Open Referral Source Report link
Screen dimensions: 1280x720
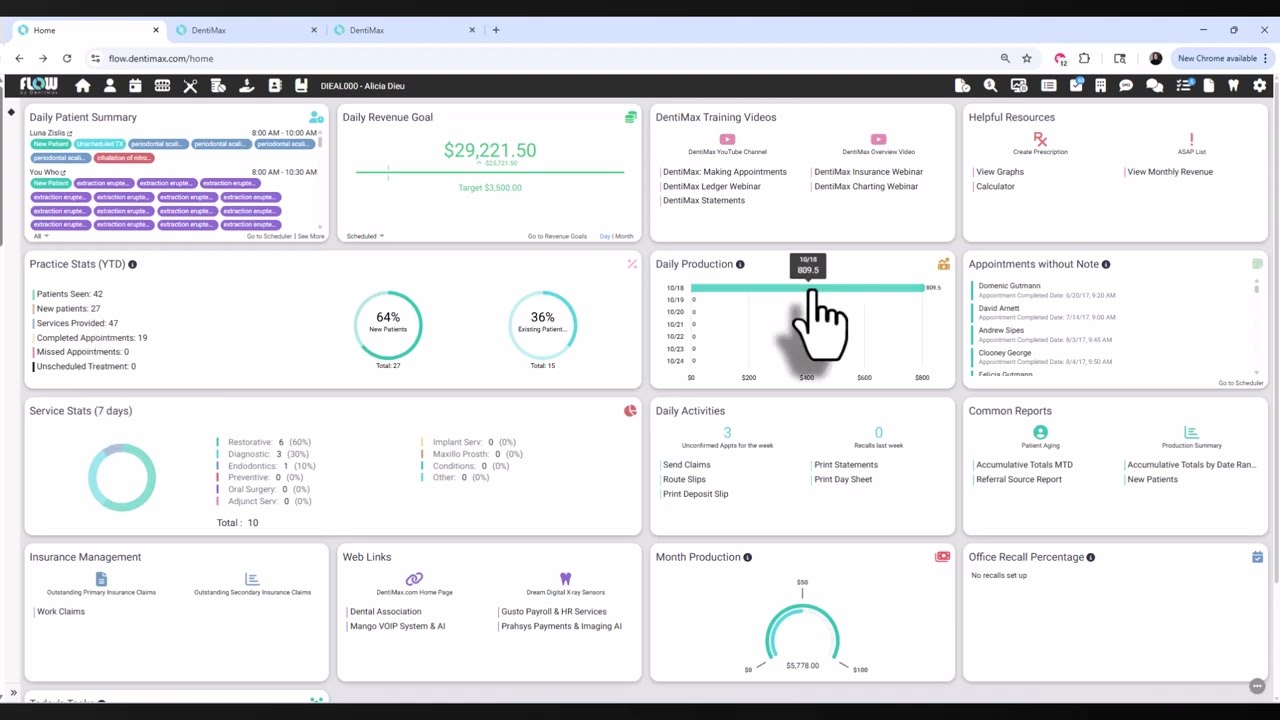[1018, 479]
